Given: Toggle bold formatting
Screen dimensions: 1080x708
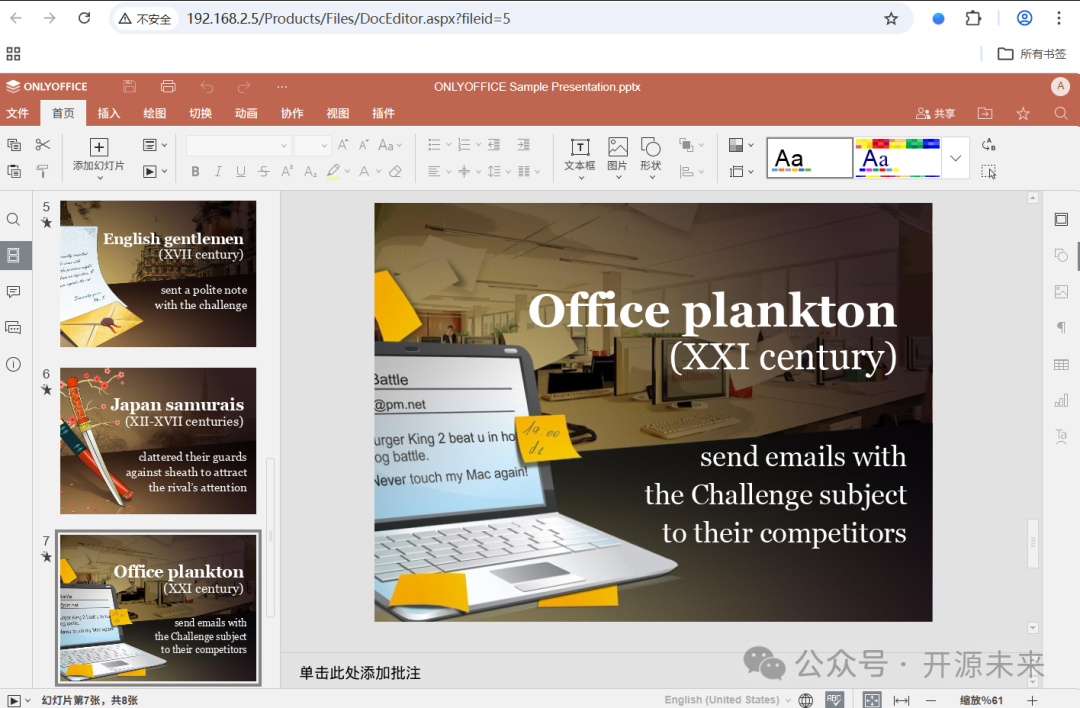Looking at the screenshot, I should [x=195, y=172].
